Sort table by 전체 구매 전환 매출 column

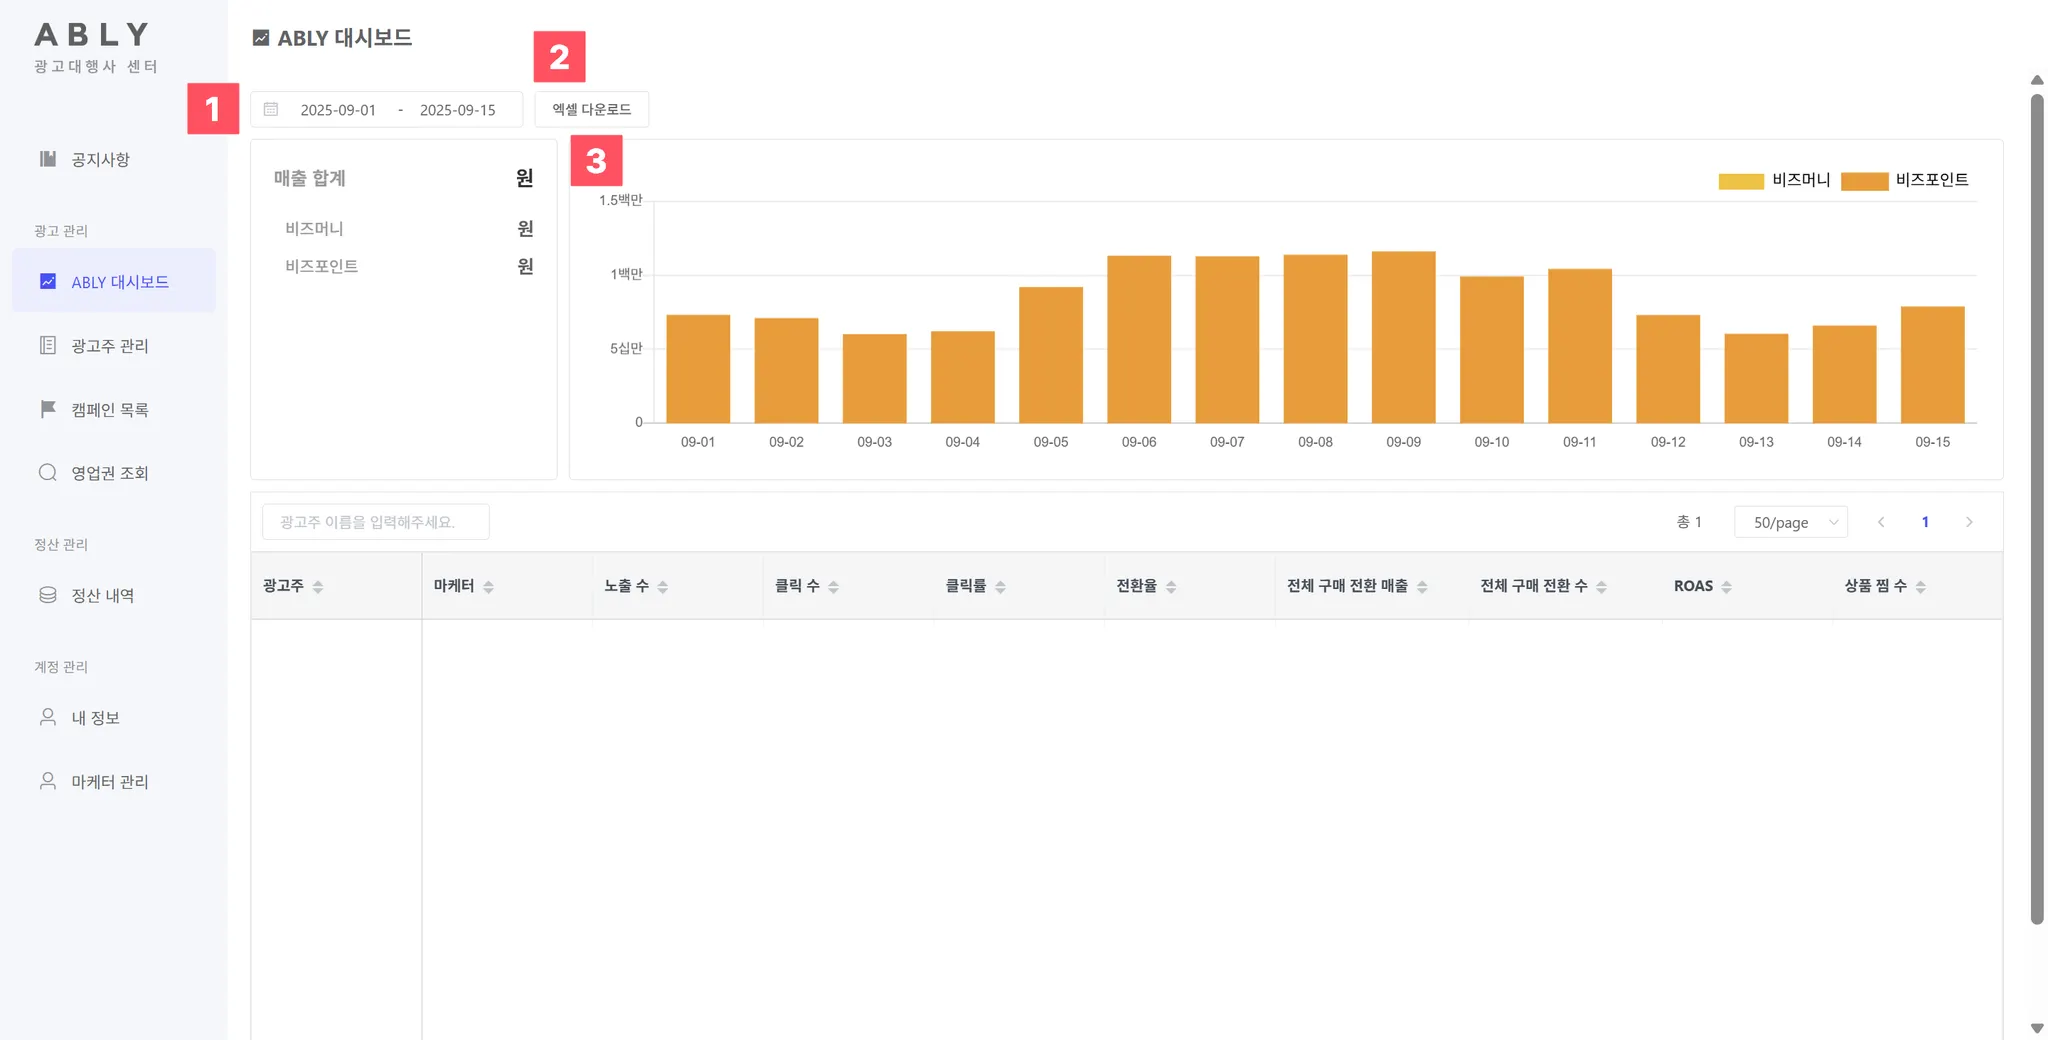[x=1422, y=587]
